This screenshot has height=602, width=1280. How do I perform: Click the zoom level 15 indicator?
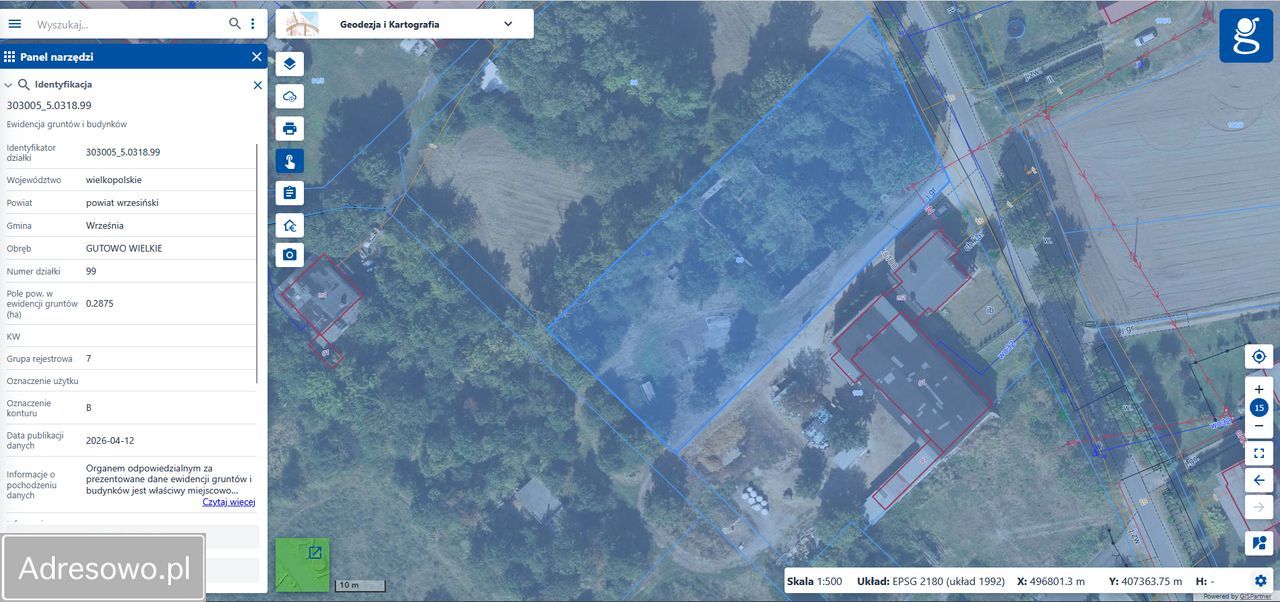point(1259,407)
